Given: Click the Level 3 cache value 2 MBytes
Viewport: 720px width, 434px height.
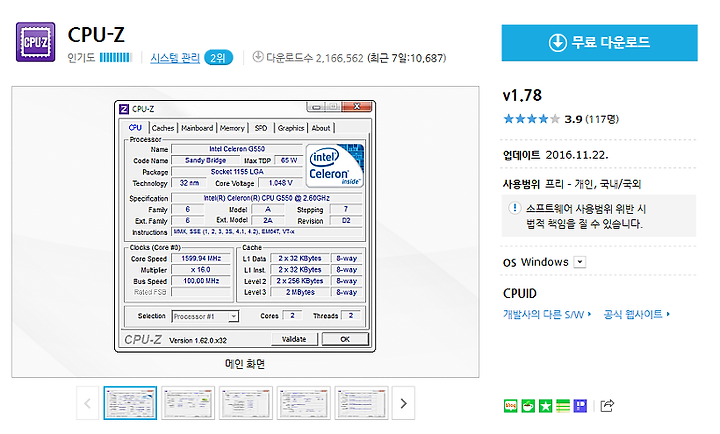Looking at the screenshot, I should tap(300, 293).
